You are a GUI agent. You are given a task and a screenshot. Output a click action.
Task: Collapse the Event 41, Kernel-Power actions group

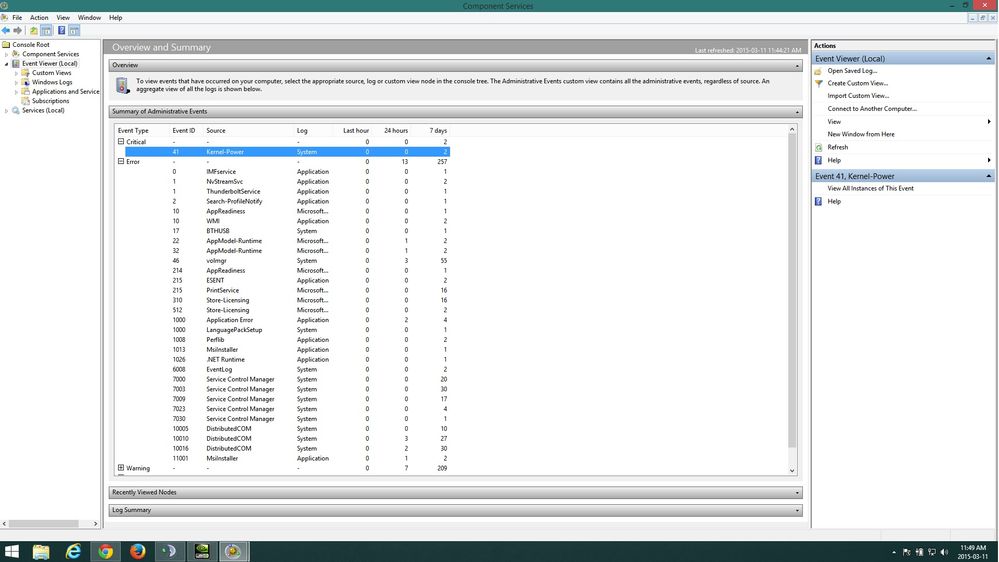(989, 177)
